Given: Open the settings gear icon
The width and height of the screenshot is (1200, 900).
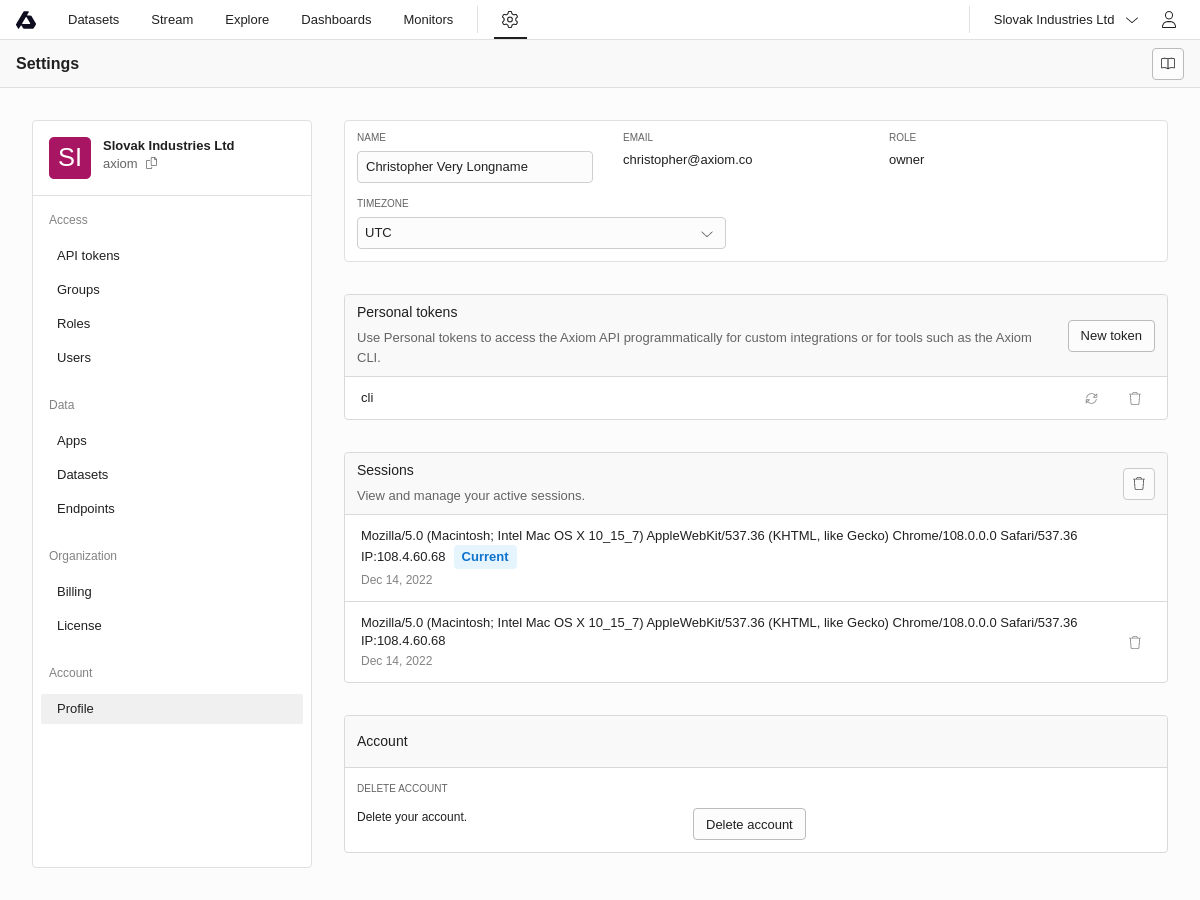Looking at the screenshot, I should click(510, 20).
